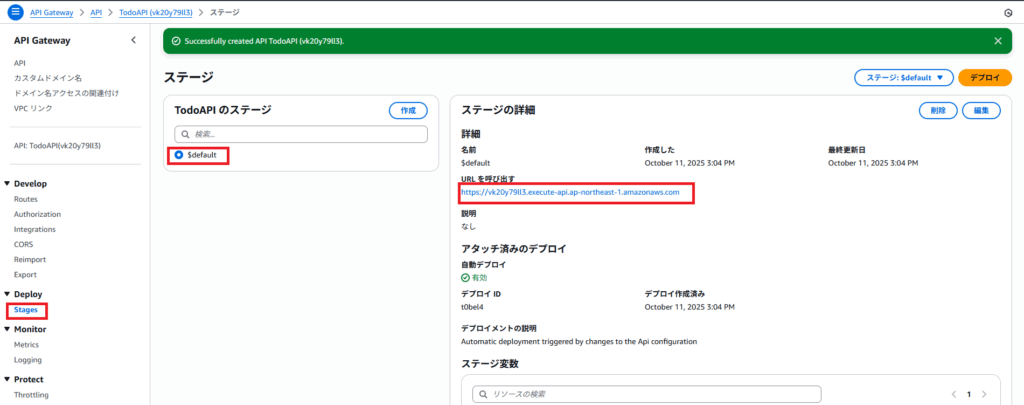The width and height of the screenshot is (1024, 405).
Task: Select the $default stage radio button
Action: tap(179, 155)
